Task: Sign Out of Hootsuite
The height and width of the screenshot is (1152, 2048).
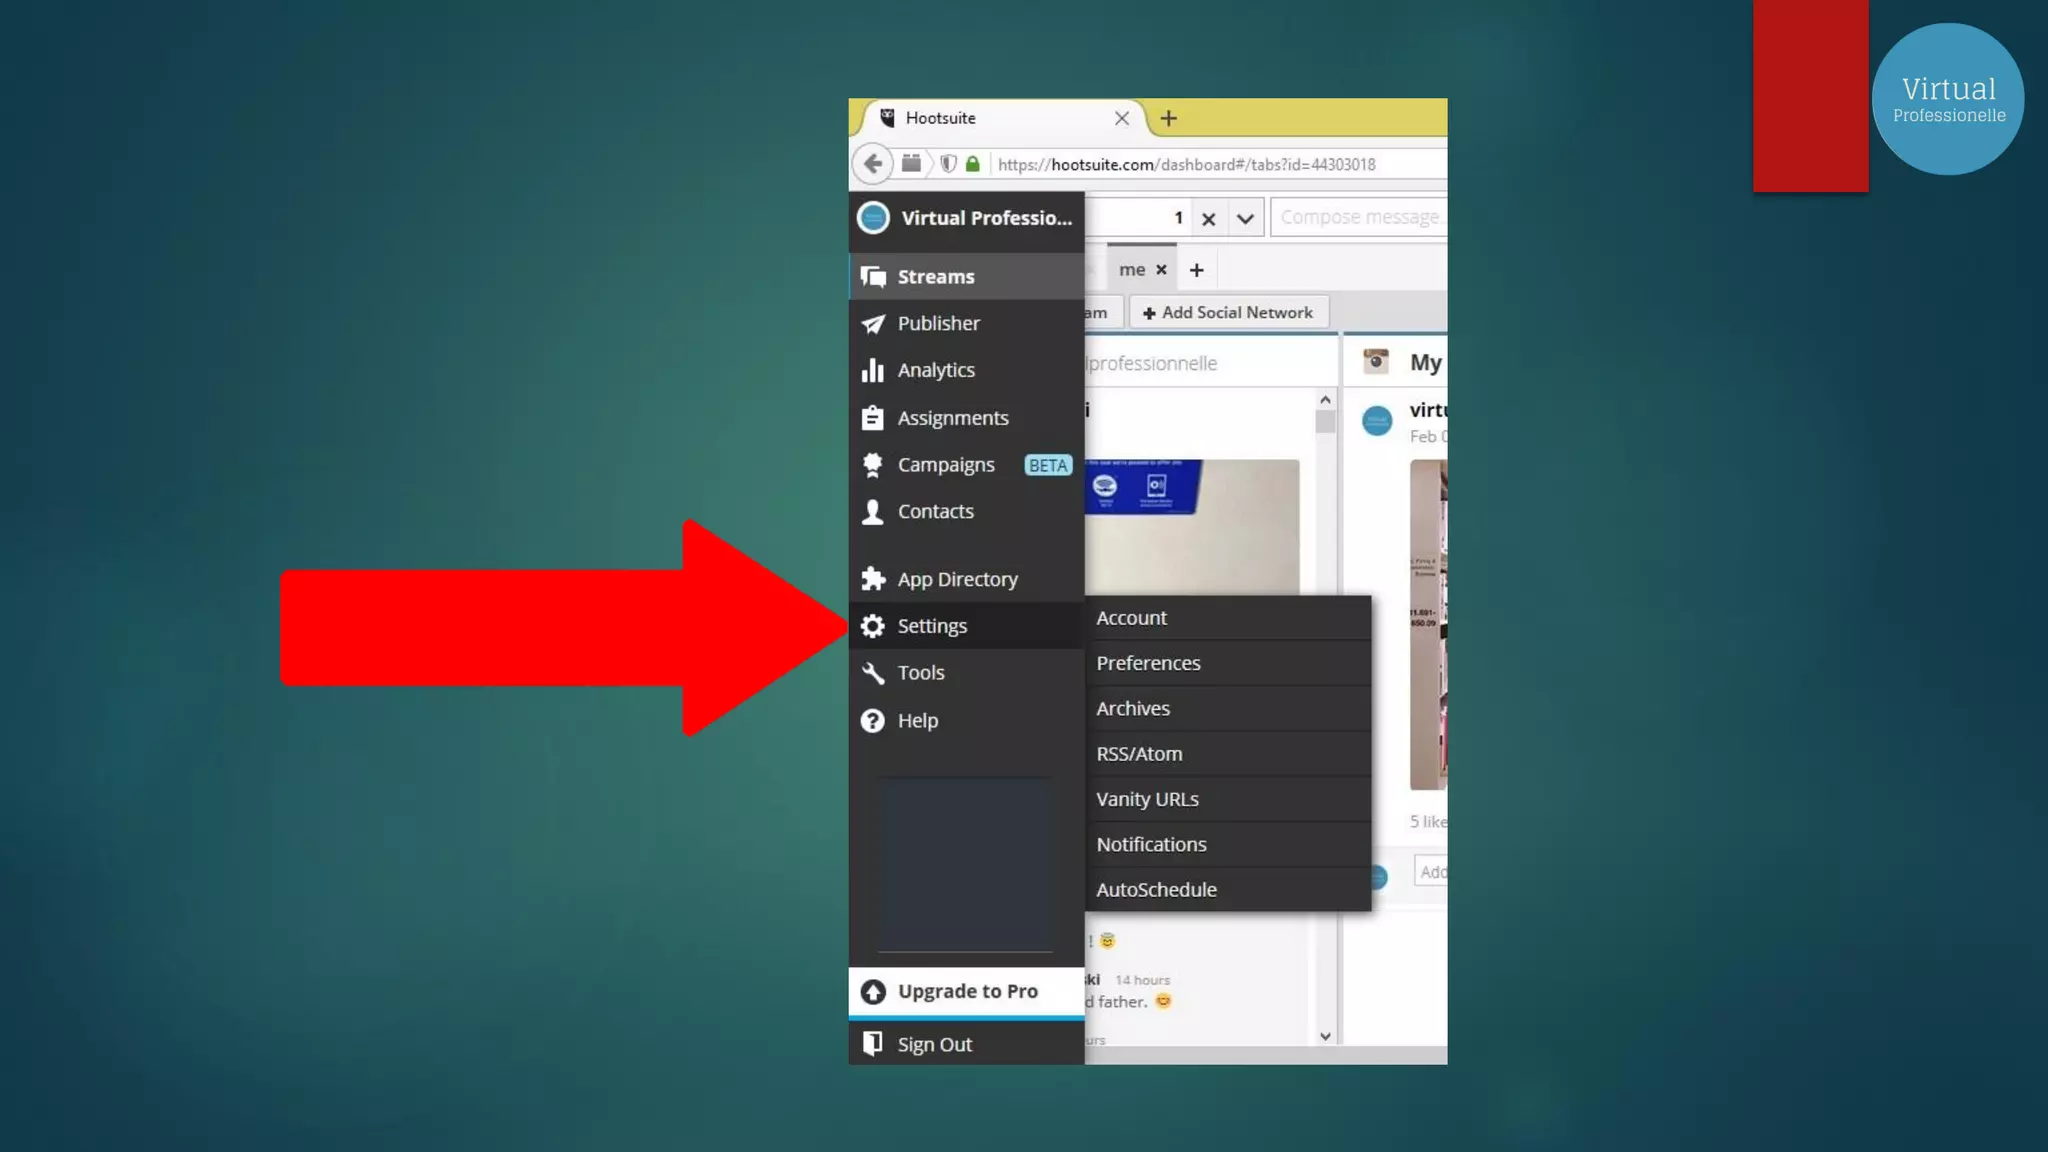Action: pos(934,1044)
